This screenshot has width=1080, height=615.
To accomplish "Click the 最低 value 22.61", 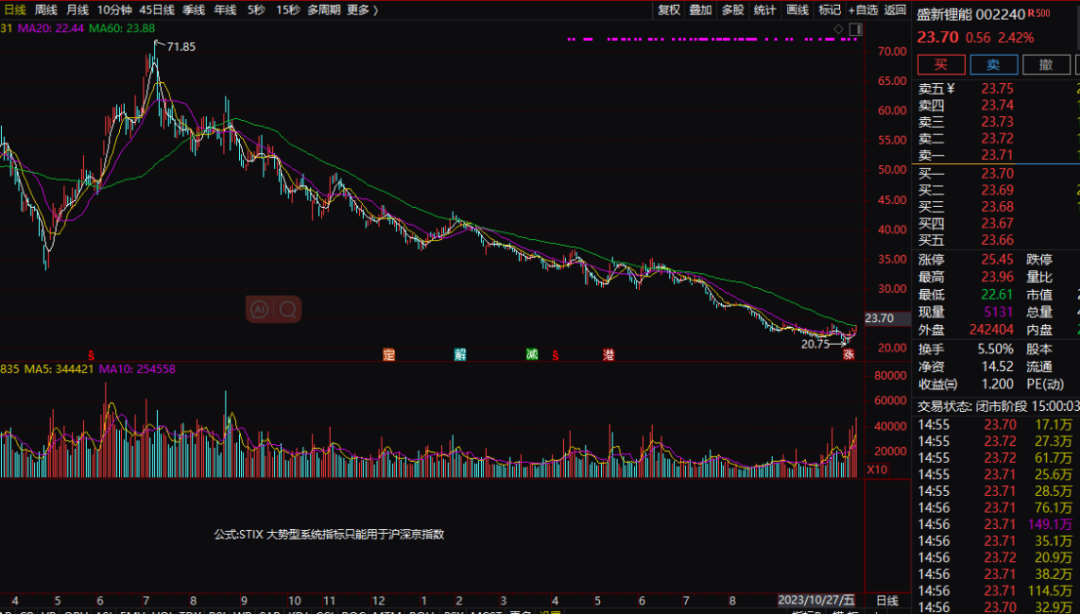I will (997, 295).
